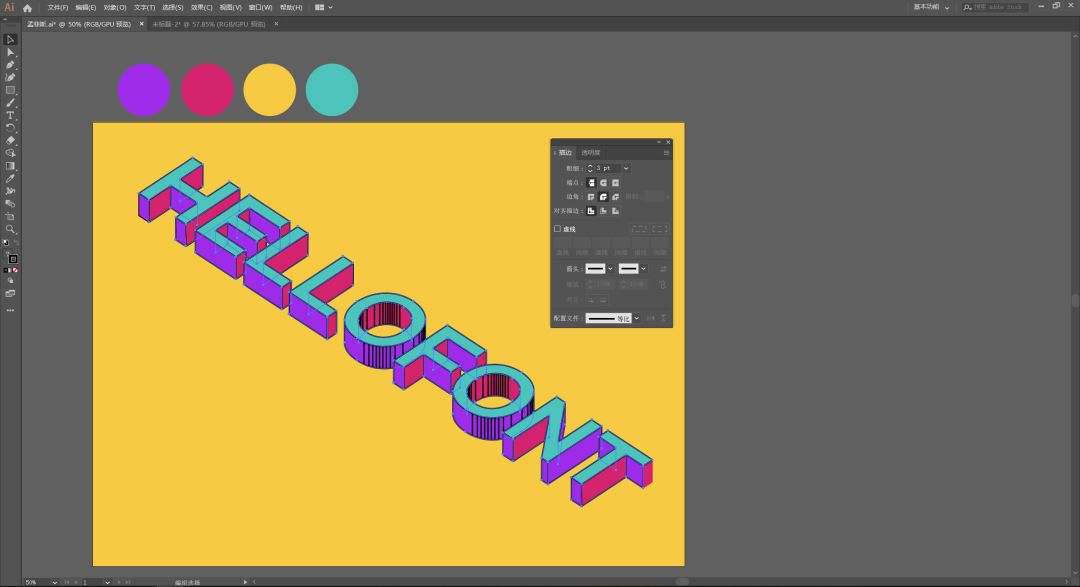
Task: Open the stroke weight dropdown
Action: 626,168
